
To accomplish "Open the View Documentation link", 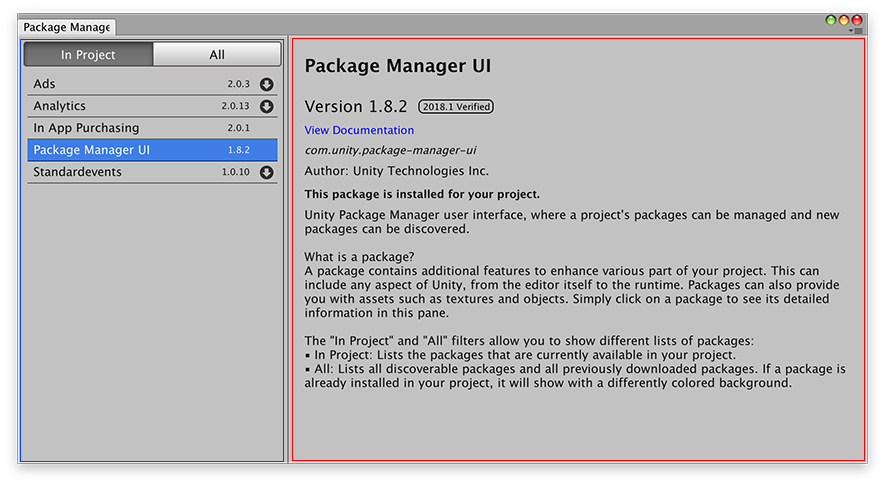I will (x=359, y=130).
